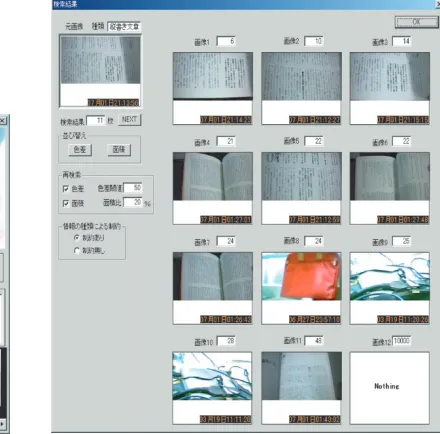
Task: Click the 検索結果 window title text
Action: [66, 4]
